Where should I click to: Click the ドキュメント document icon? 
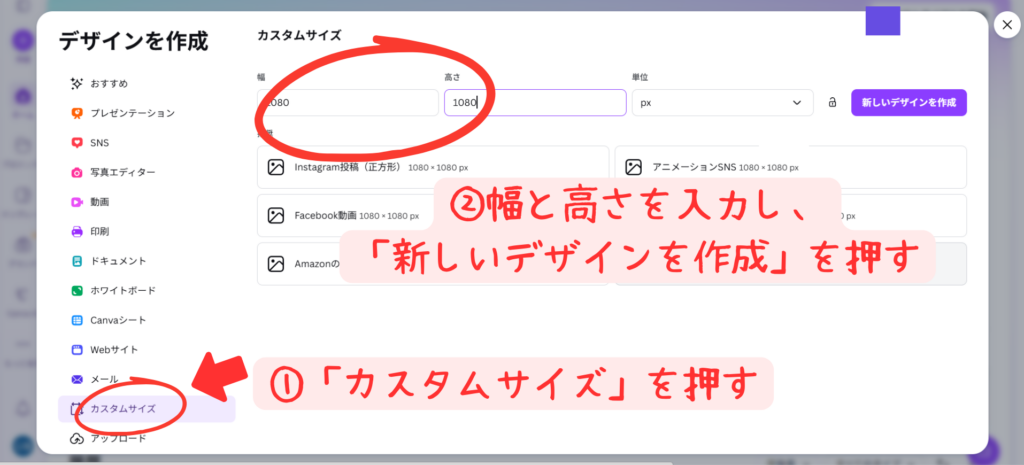click(77, 261)
